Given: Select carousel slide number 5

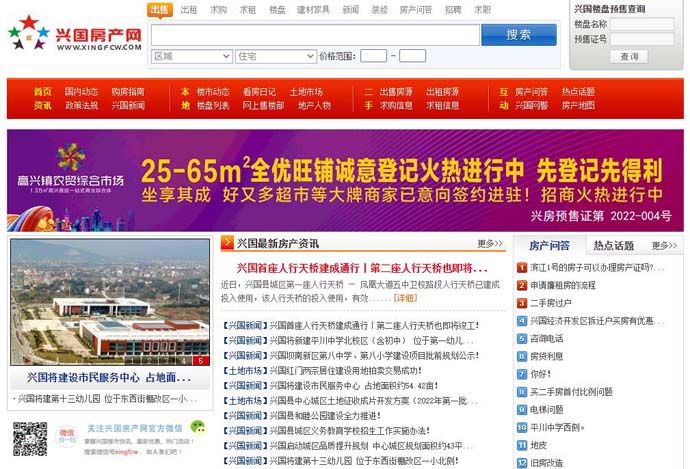Looking at the screenshot, I should pyautogui.click(x=201, y=360).
